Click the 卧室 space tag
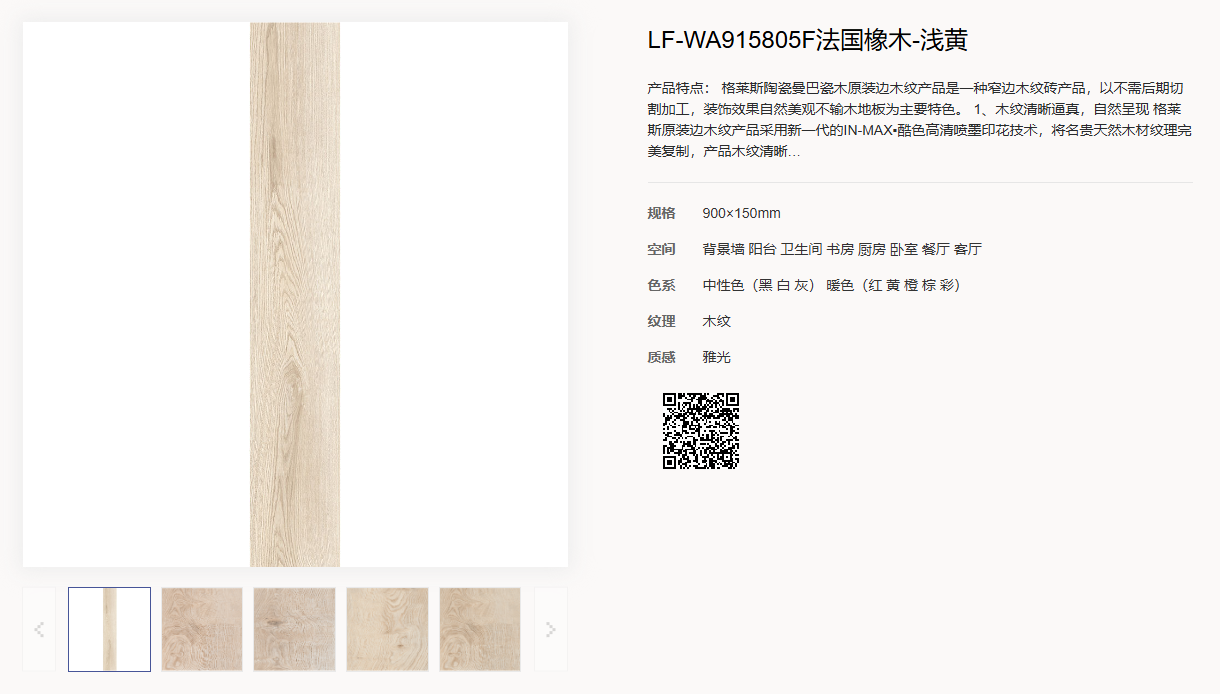This screenshot has height=694, width=1220. tap(904, 249)
